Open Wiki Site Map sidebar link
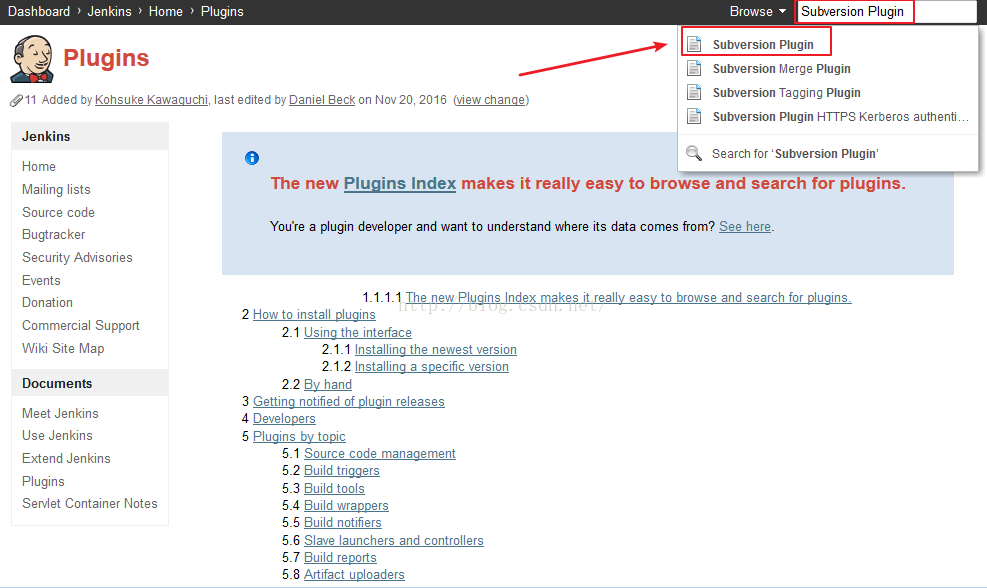The width and height of the screenshot is (987, 588). click(x=63, y=348)
